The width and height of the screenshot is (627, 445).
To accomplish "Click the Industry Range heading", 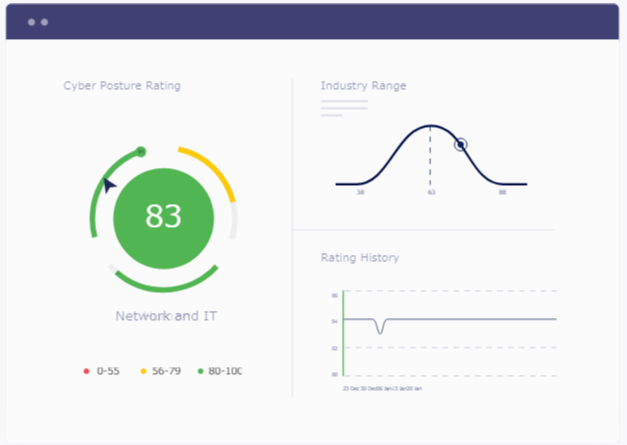I will (363, 86).
